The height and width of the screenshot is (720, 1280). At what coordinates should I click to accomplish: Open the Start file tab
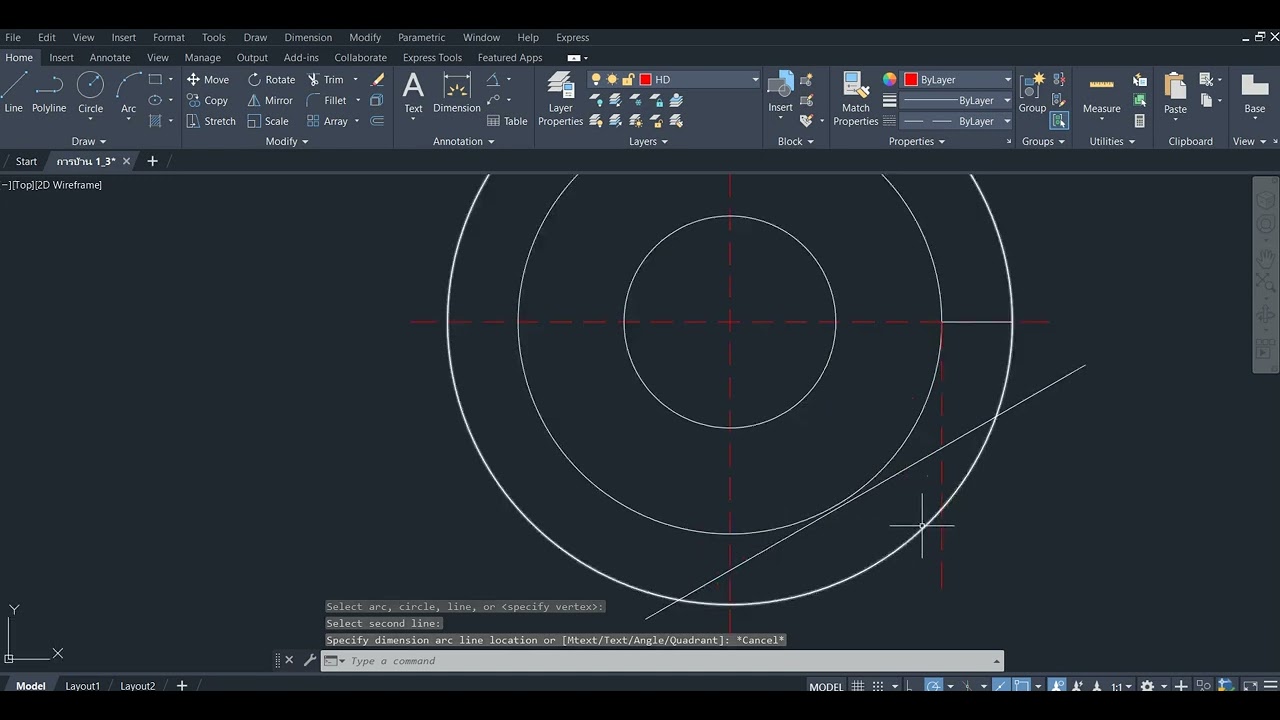[26, 161]
